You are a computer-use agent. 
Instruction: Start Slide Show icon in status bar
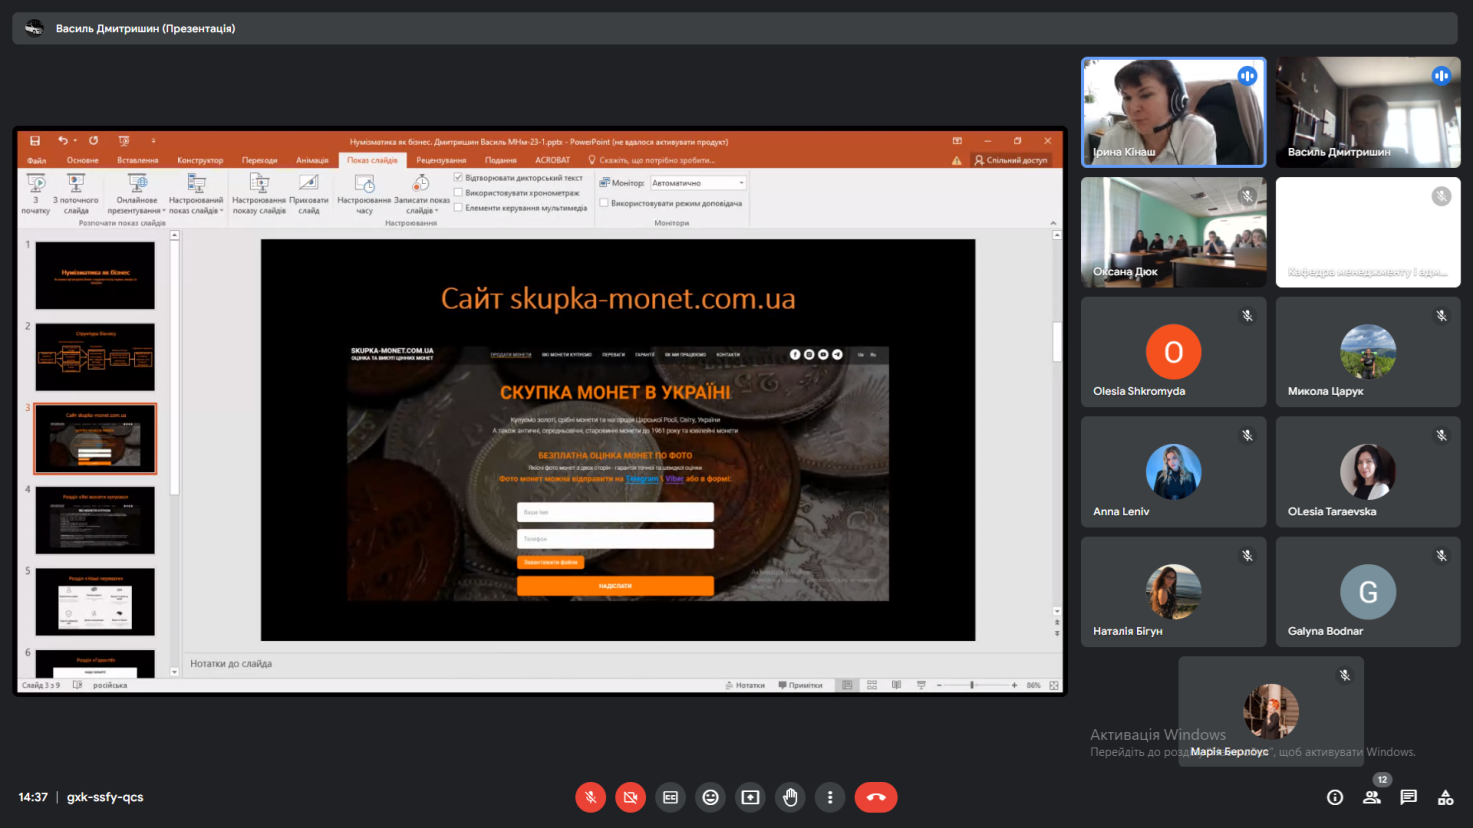(x=921, y=685)
